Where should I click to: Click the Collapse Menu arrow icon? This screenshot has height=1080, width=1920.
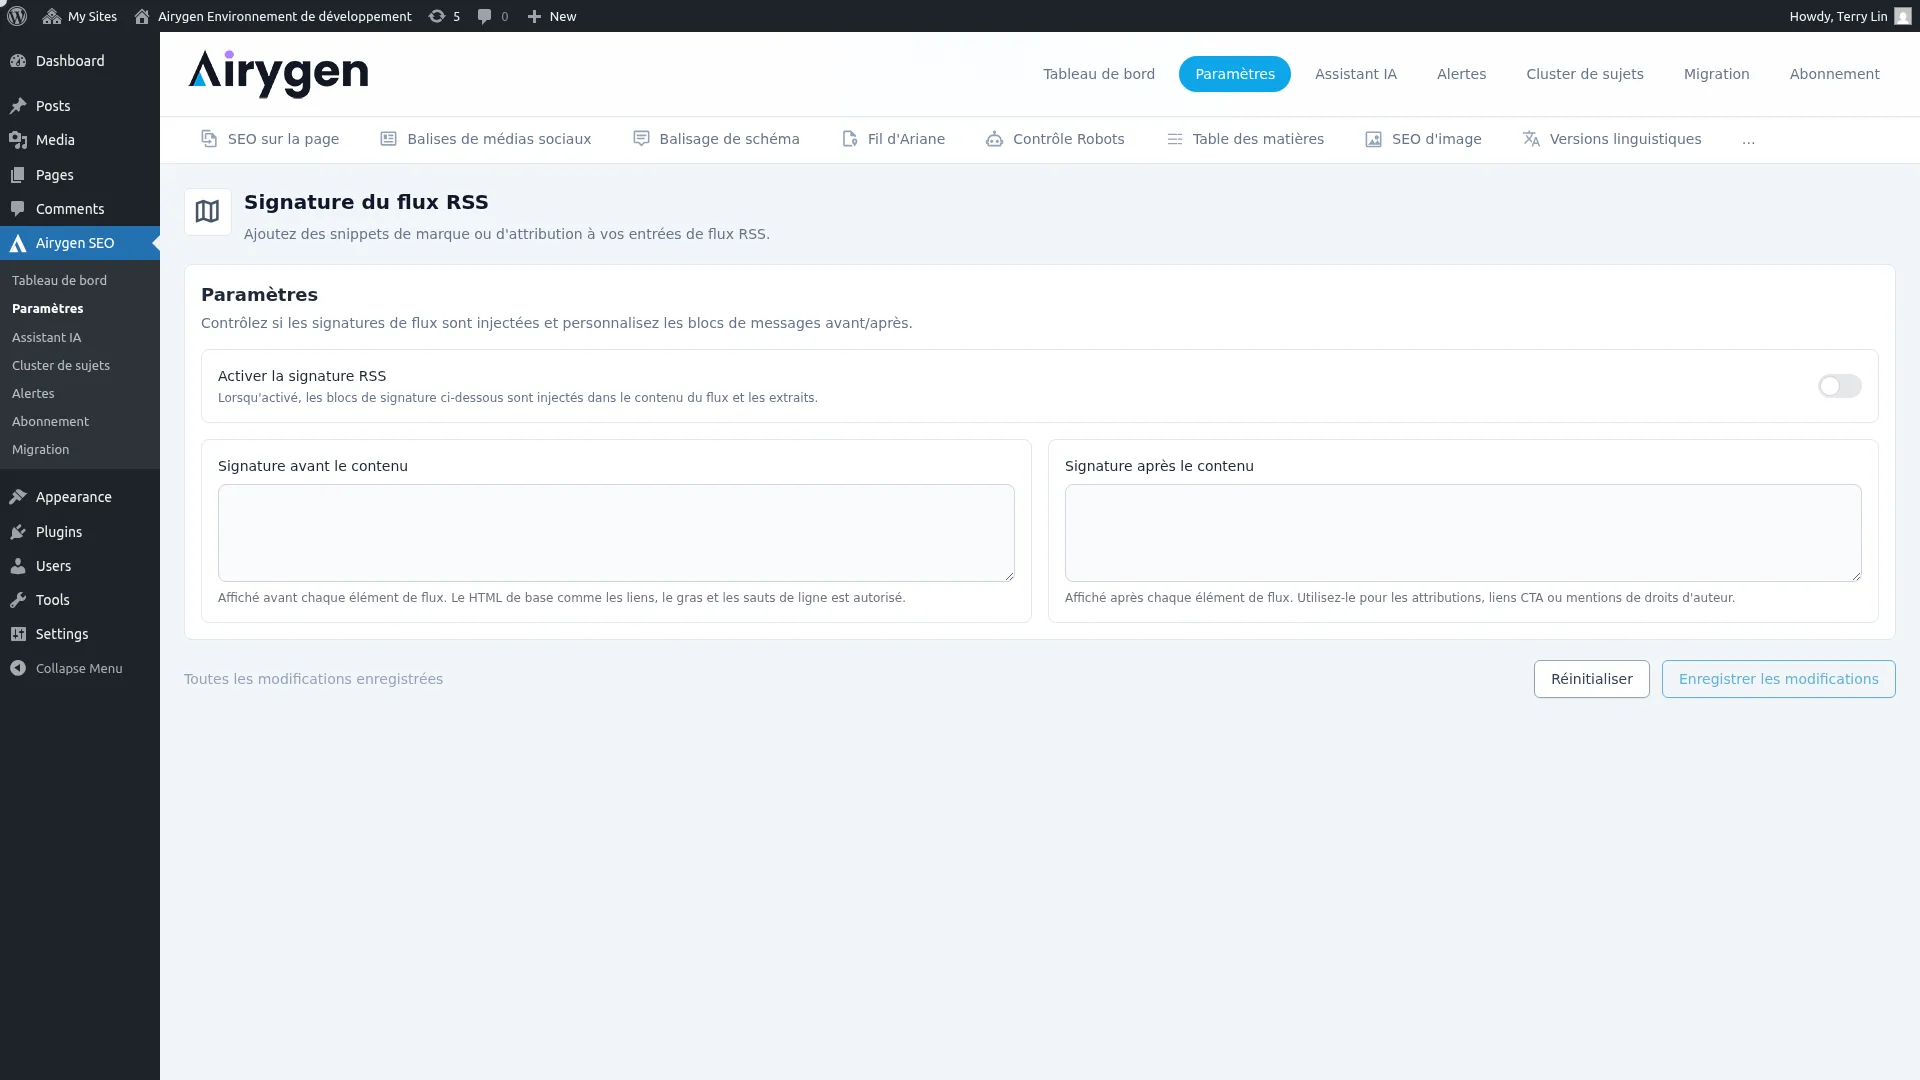(x=18, y=668)
